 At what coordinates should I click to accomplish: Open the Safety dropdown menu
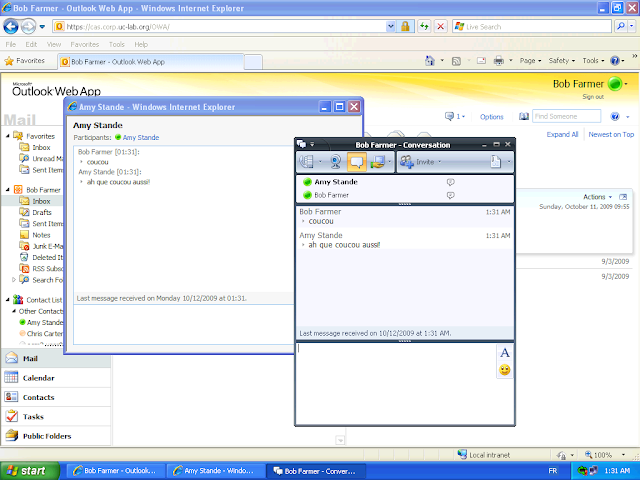pos(562,61)
